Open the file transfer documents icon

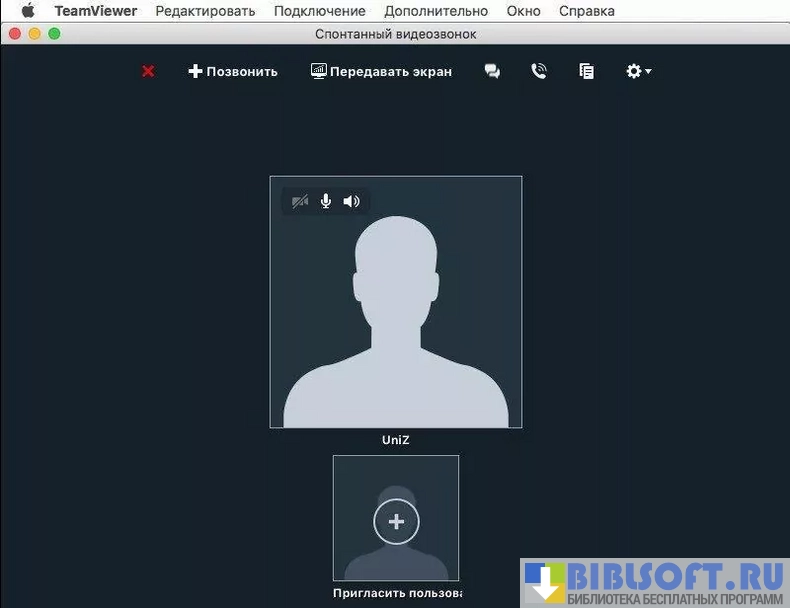tap(586, 71)
